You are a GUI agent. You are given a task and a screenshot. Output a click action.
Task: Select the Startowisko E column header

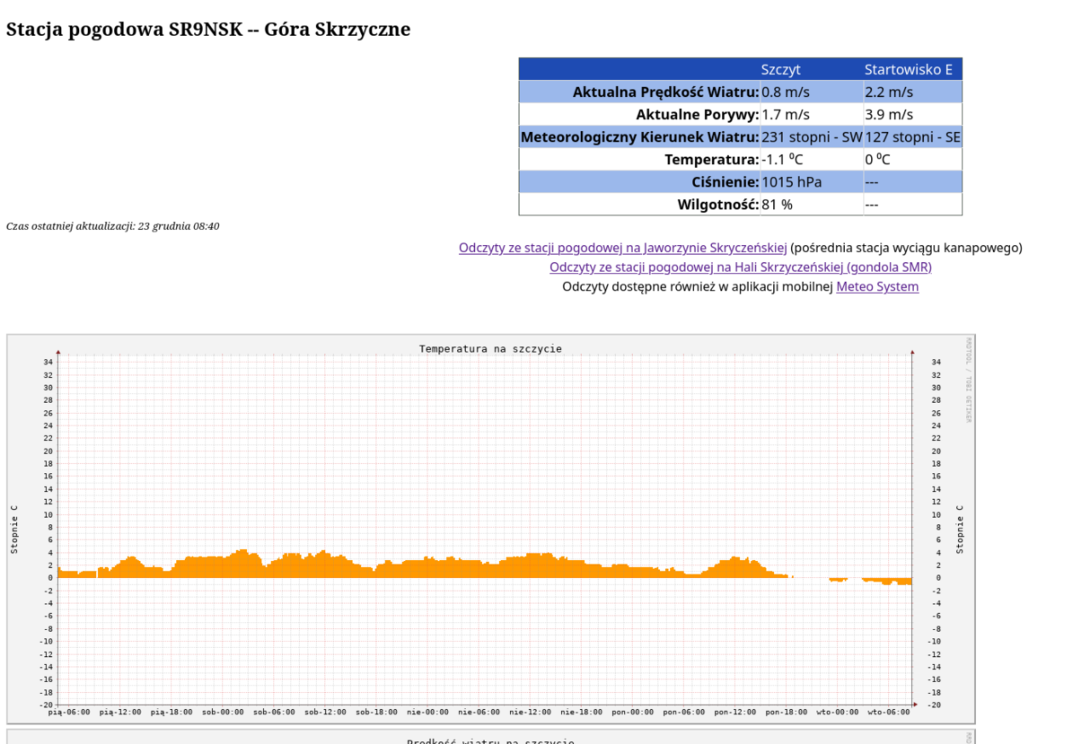908,70
